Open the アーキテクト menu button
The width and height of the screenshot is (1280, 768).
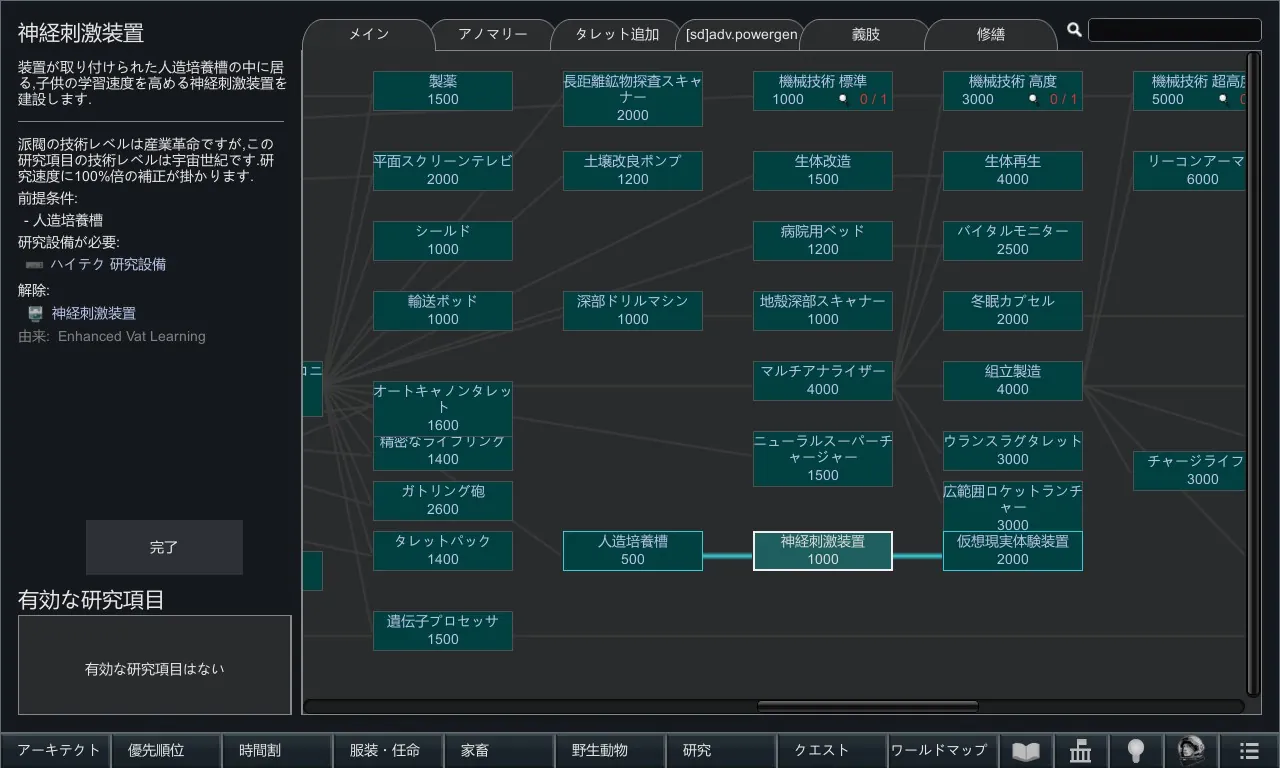coord(59,750)
